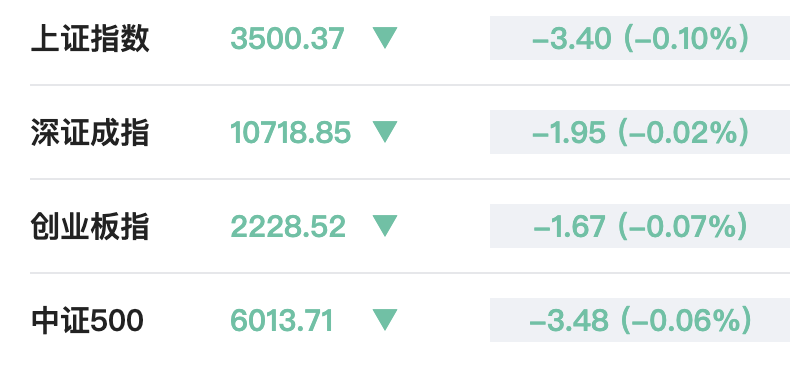Open the 中证500 index name
Viewport: 812px width, 370px height.
pos(87,320)
